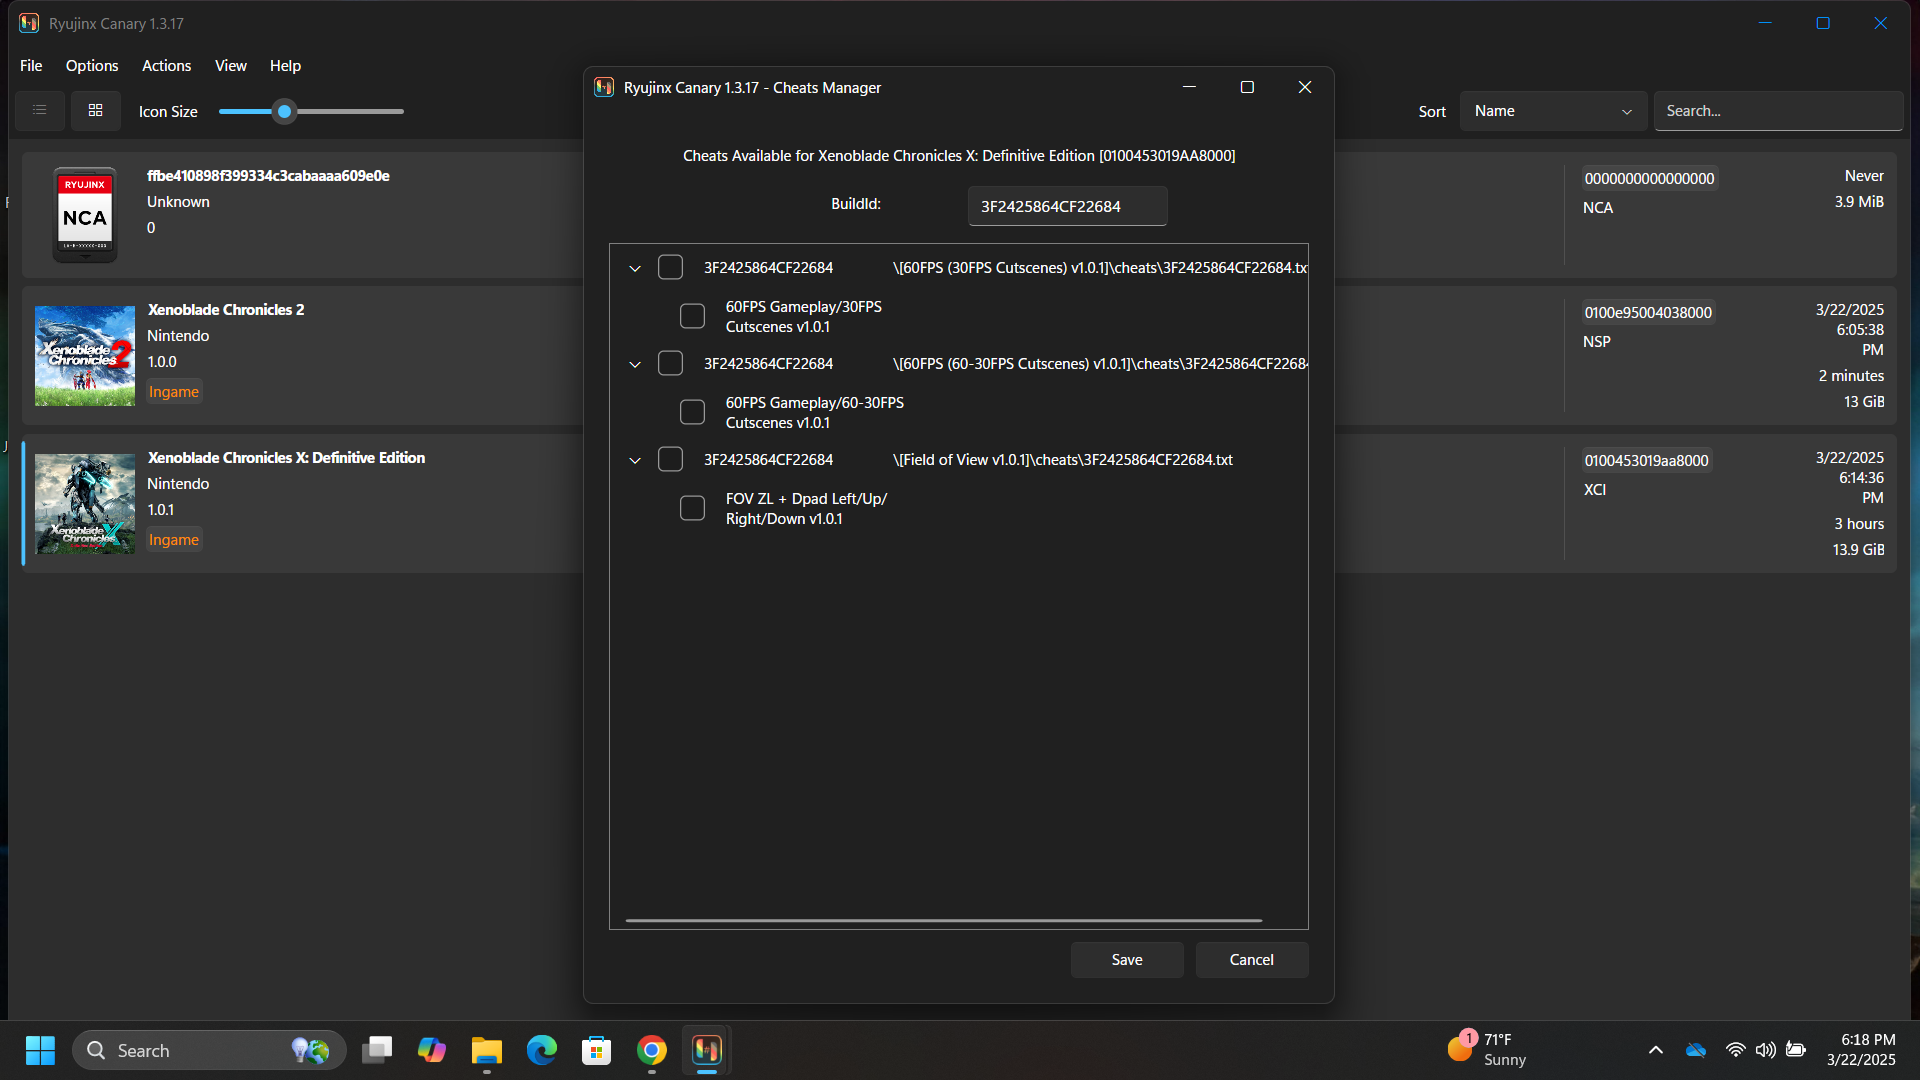Enable FOV ZL + Dpad cheat checkbox
The image size is (1920, 1080).
693,508
